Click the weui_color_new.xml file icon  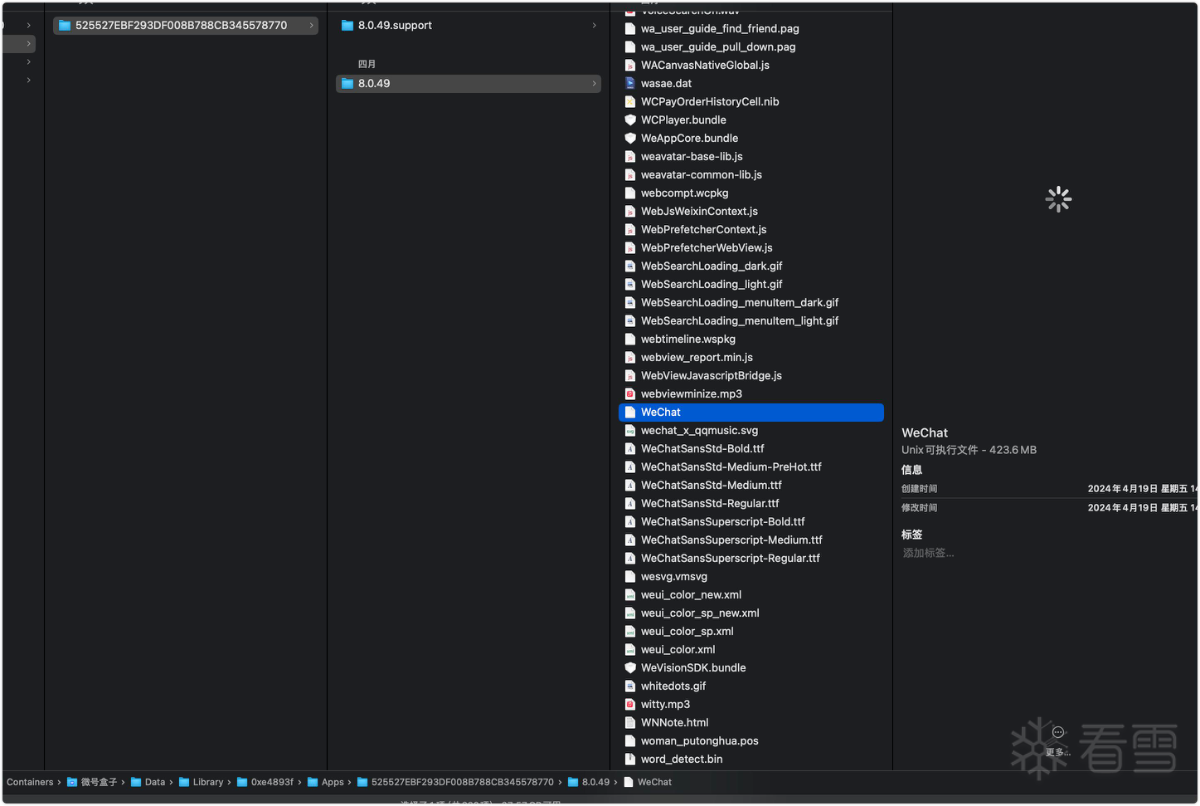click(630, 594)
